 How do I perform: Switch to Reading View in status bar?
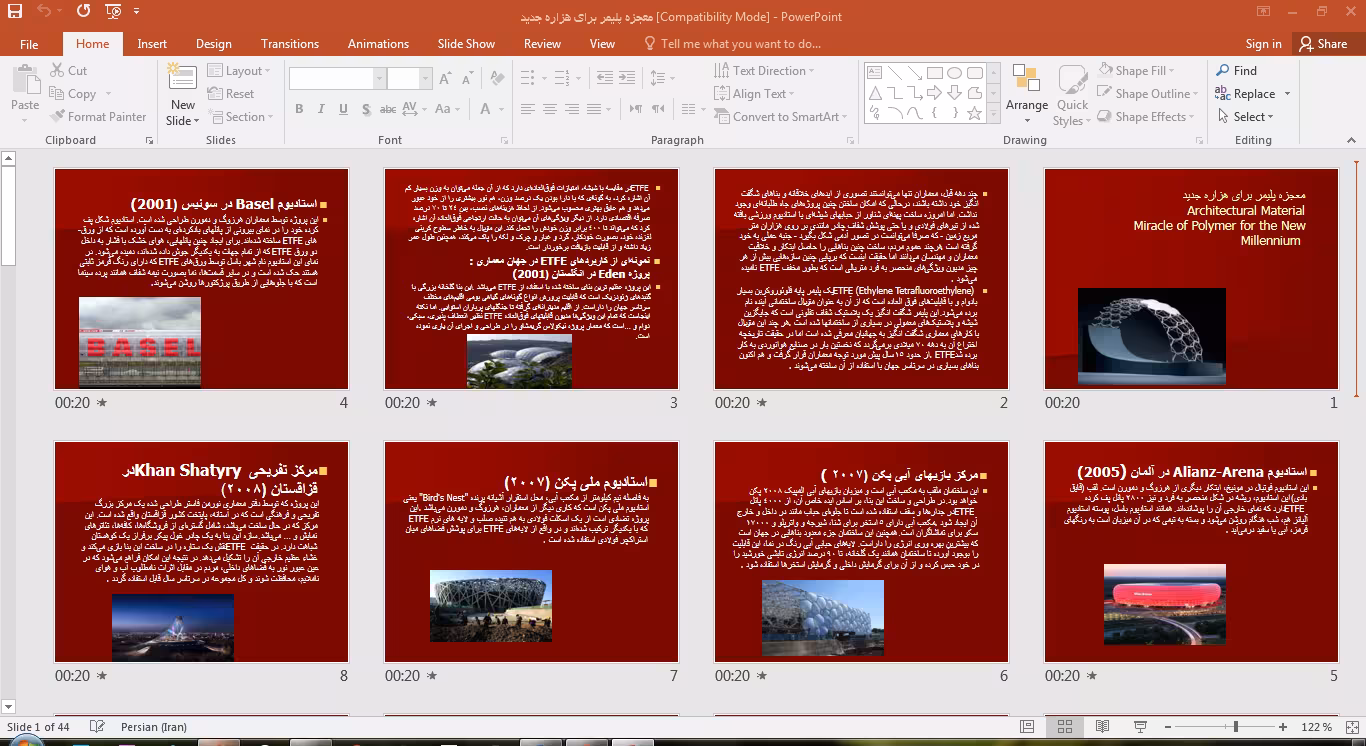tap(1102, 727)
